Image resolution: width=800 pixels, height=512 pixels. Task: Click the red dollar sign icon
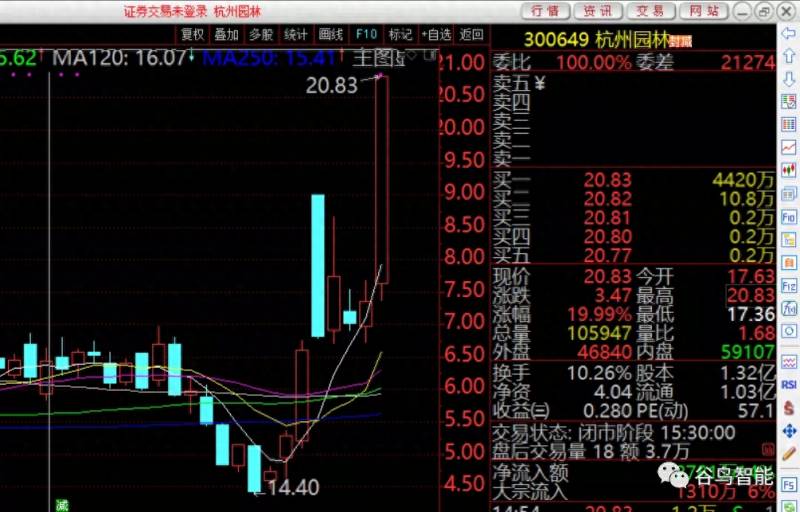click(x=789, y=407)
